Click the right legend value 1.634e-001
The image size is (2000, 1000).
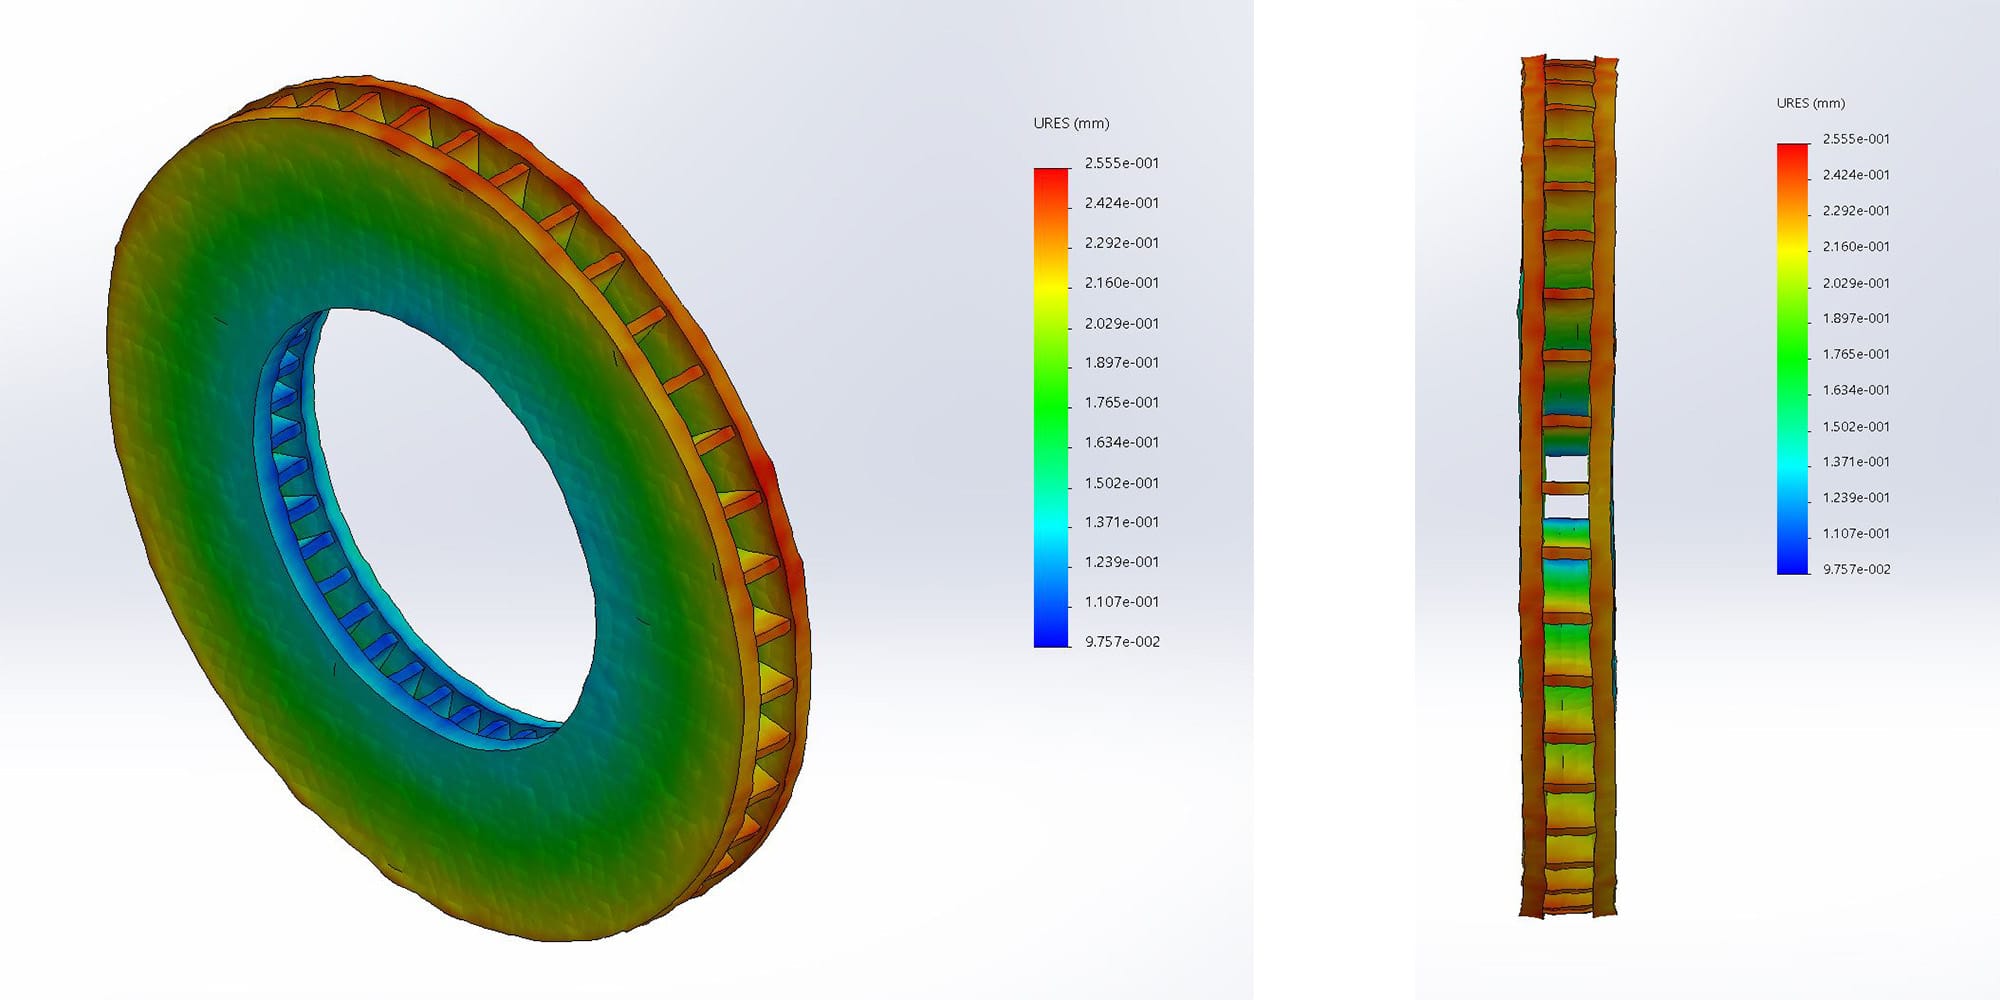click(1856, 390)
